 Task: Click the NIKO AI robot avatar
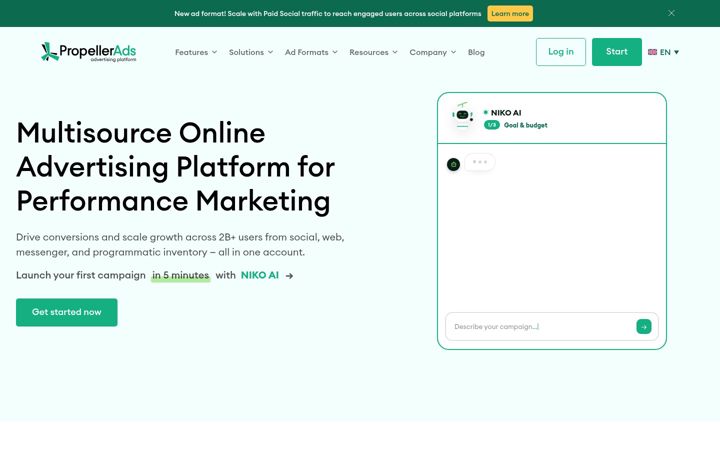click(x=462, y=115)
